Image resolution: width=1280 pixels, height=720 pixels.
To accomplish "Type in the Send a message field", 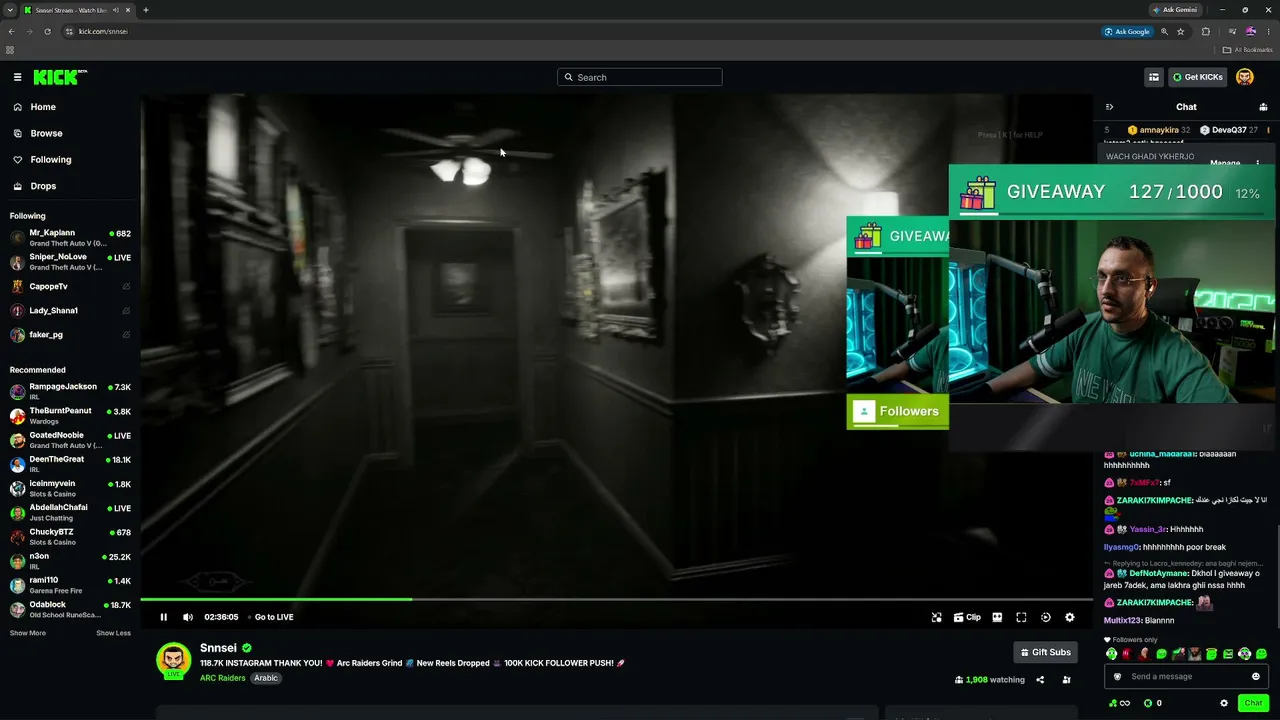I will (x=1186, y=676).
